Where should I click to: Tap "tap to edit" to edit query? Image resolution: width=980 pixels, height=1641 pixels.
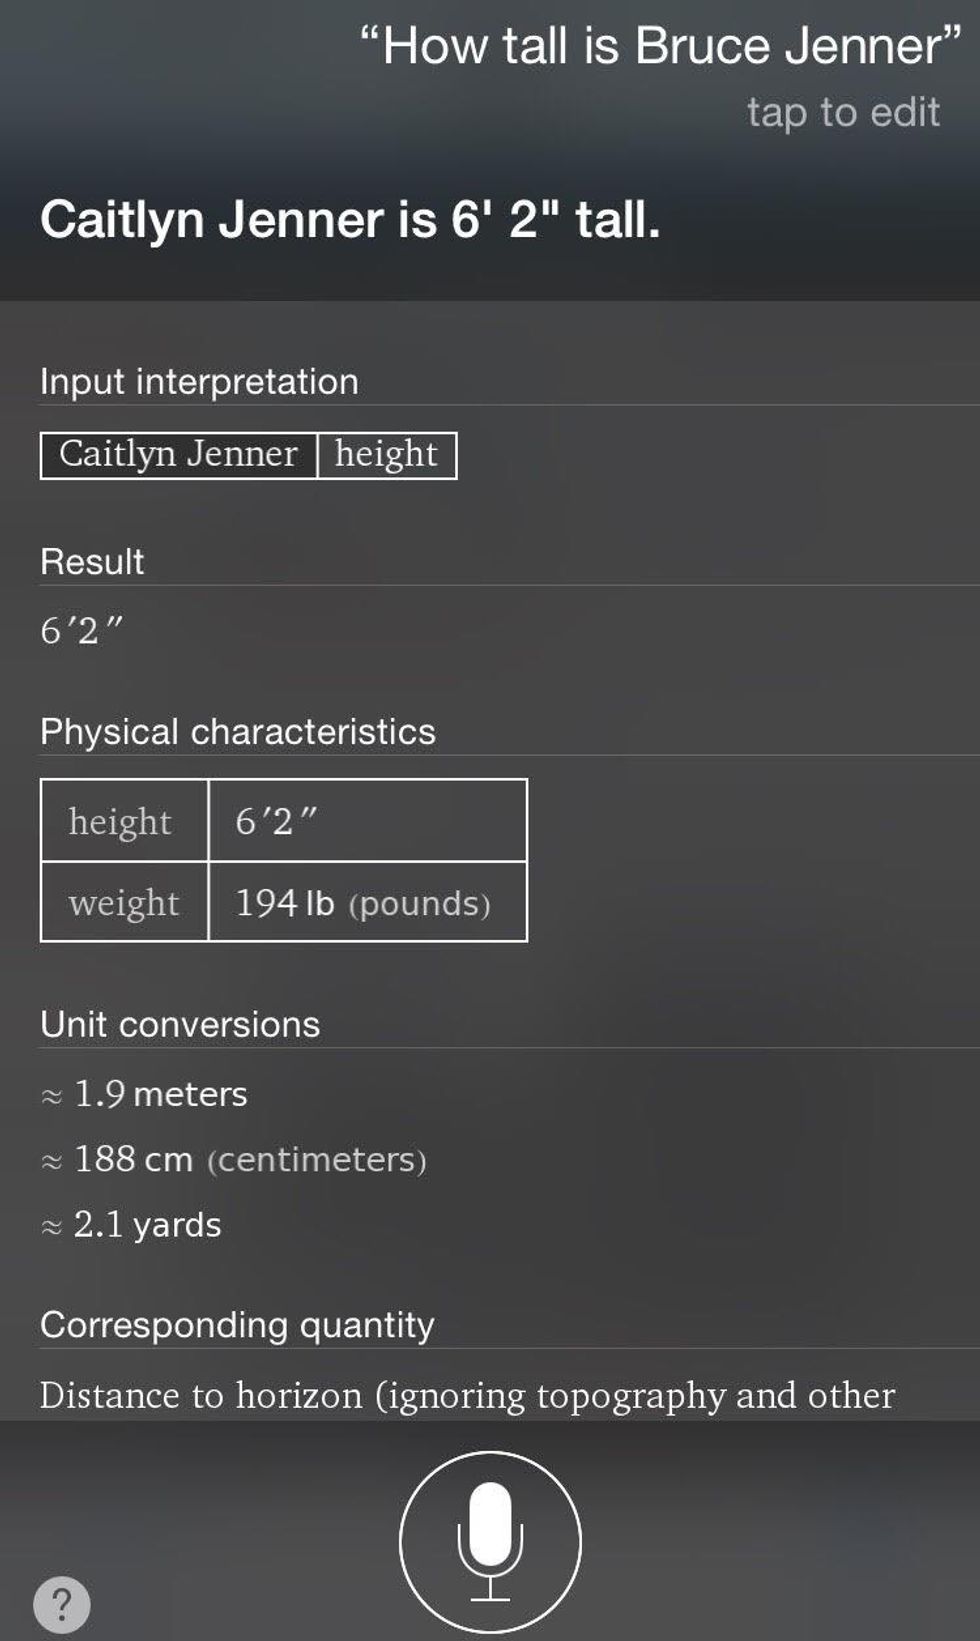click(843, 112)
